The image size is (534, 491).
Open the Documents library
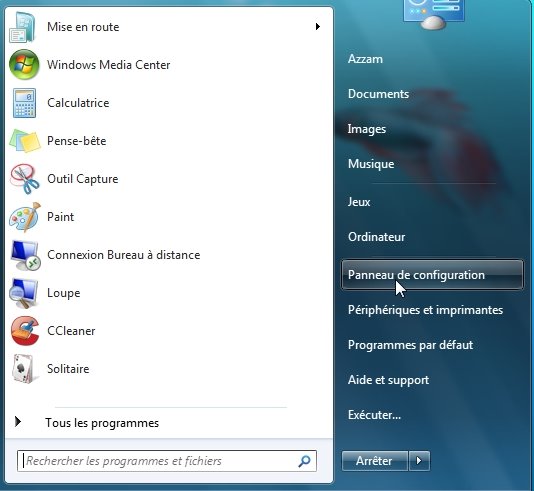click(x=378, y=94)
